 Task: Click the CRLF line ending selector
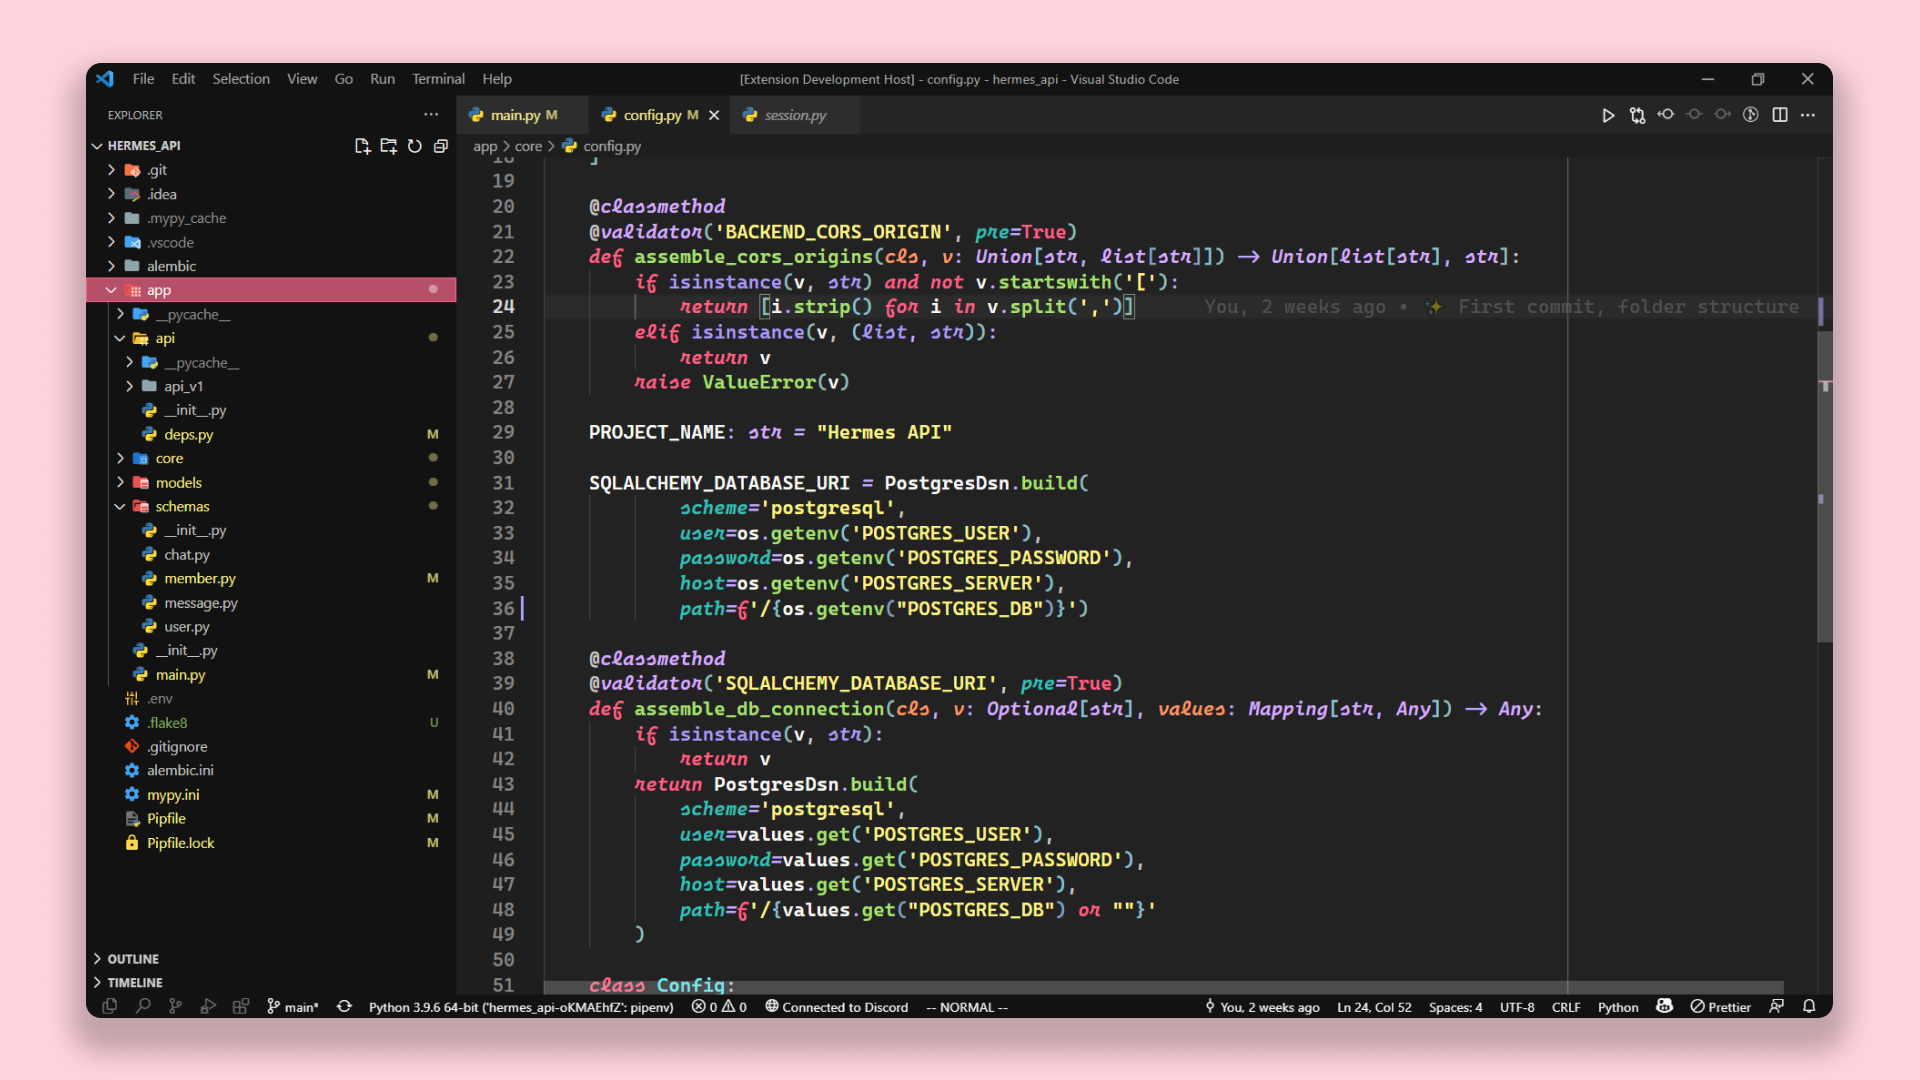[x=1565, y=1007]
